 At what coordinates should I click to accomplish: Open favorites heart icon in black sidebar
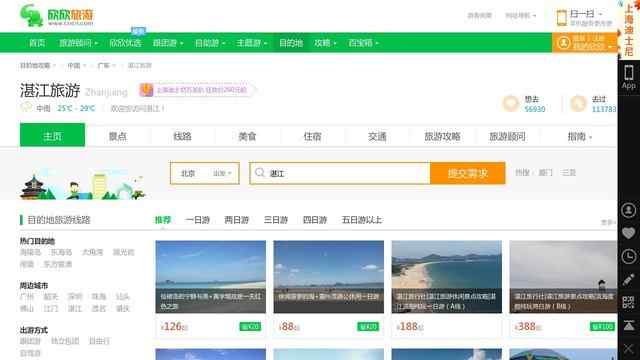pos(629,233)
